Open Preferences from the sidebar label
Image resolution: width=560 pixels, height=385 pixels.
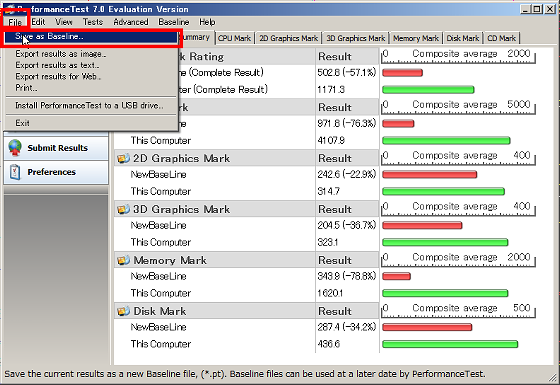pyautogui.click(x=51, y=172)
